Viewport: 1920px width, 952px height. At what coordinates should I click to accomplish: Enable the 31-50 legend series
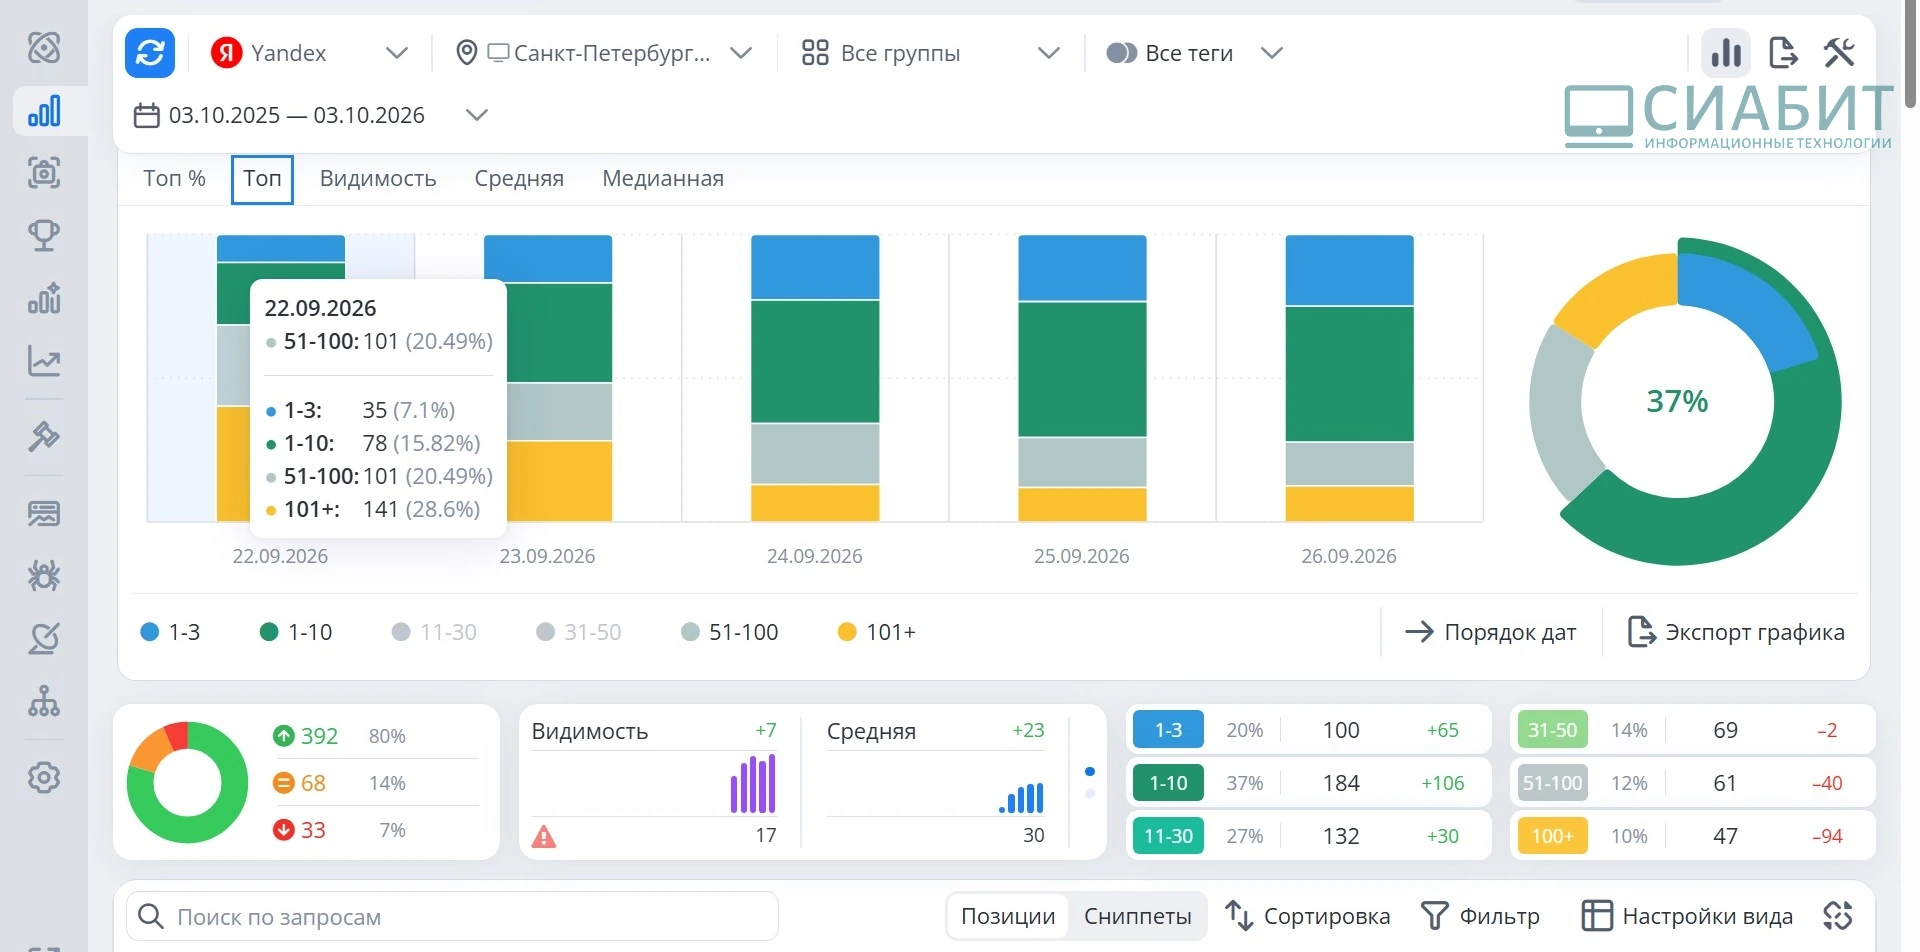(579, 632)
